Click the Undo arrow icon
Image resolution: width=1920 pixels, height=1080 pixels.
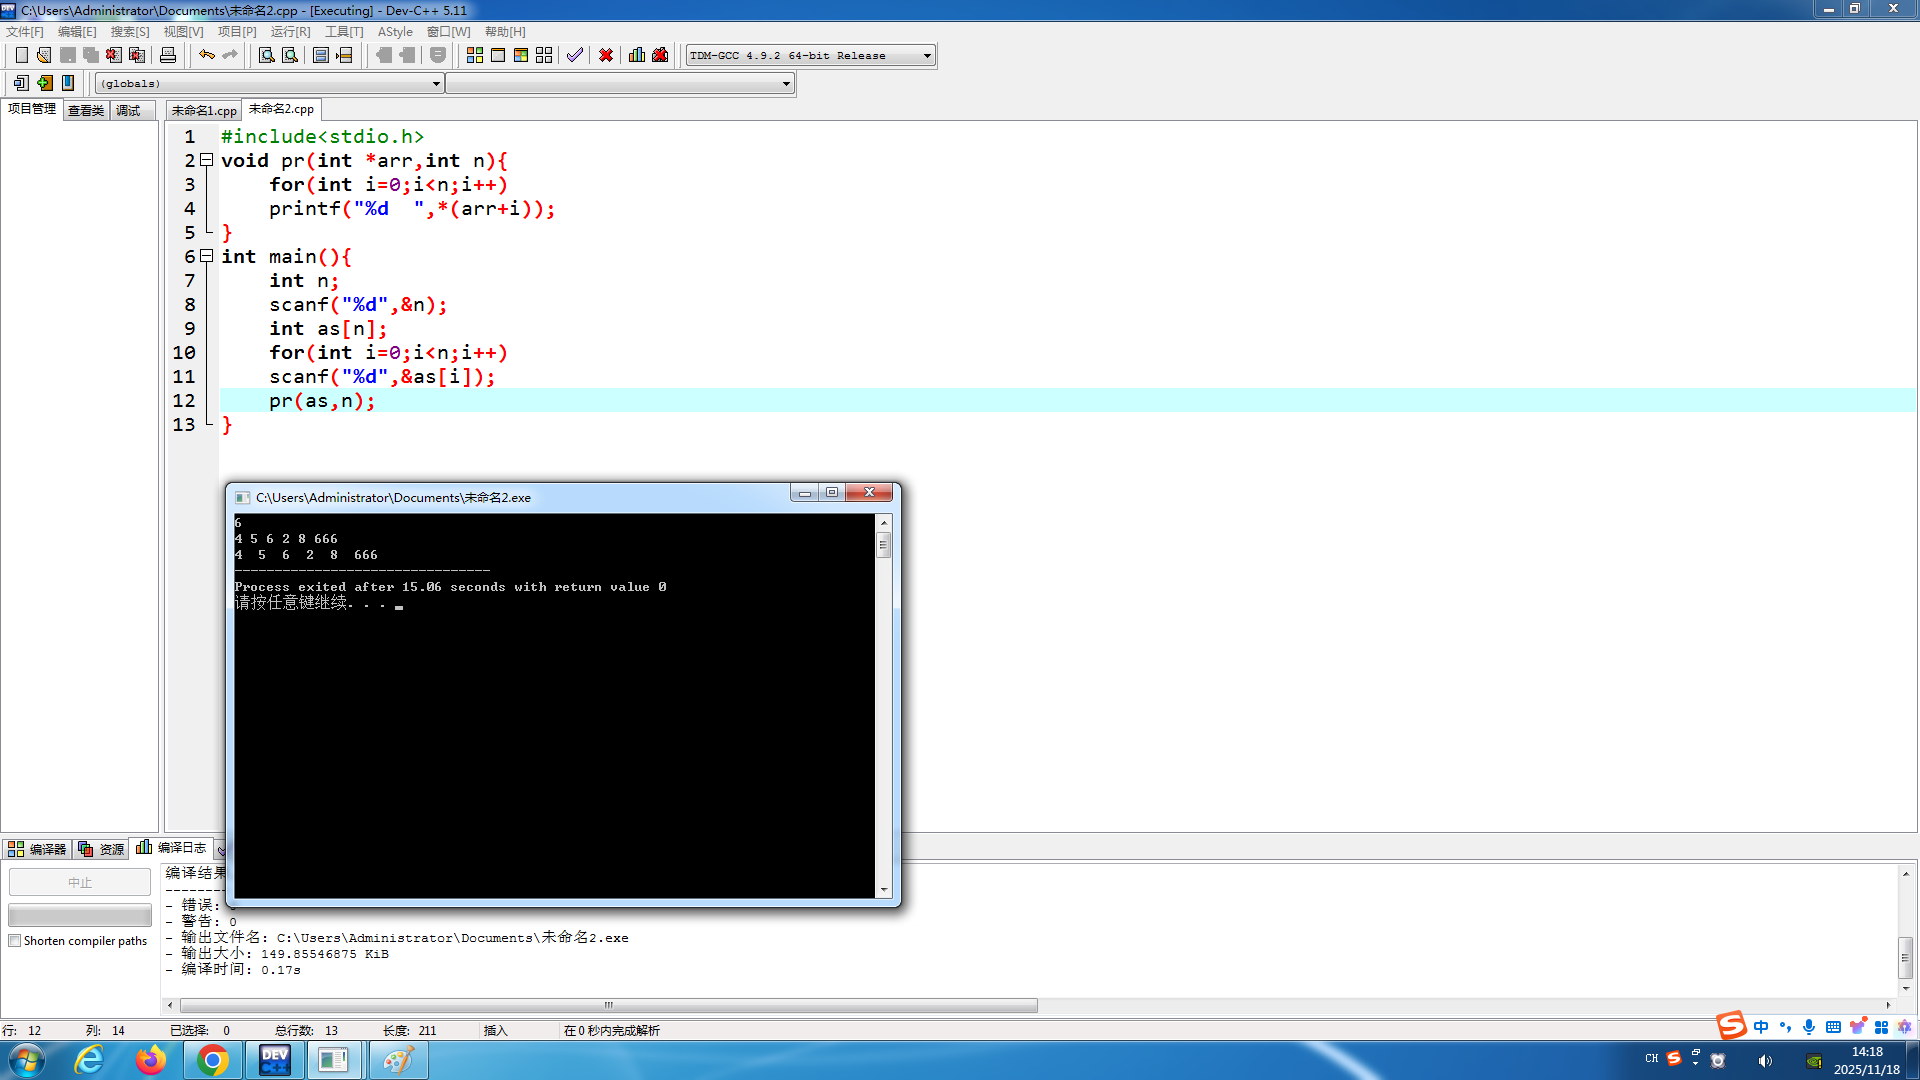[x=206, y=55]
